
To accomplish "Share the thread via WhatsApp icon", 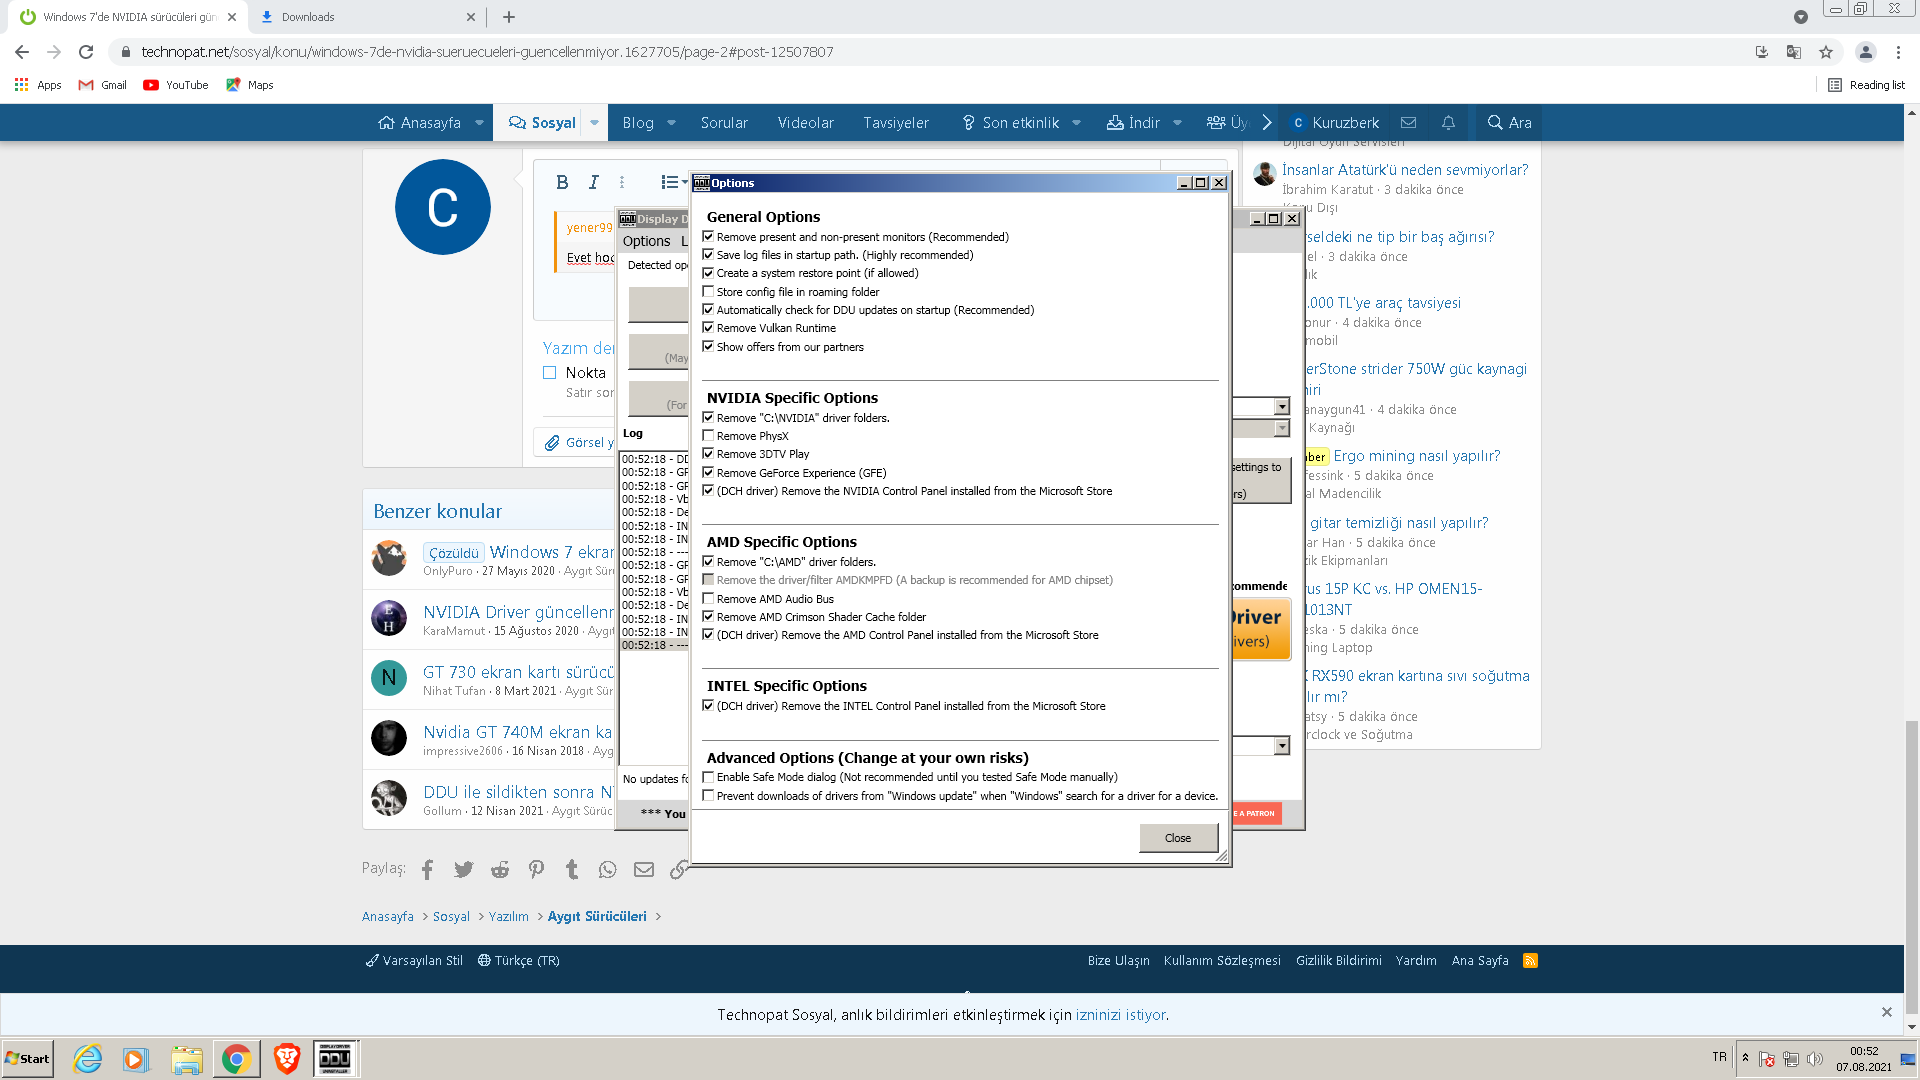I will tap(607, 870).
